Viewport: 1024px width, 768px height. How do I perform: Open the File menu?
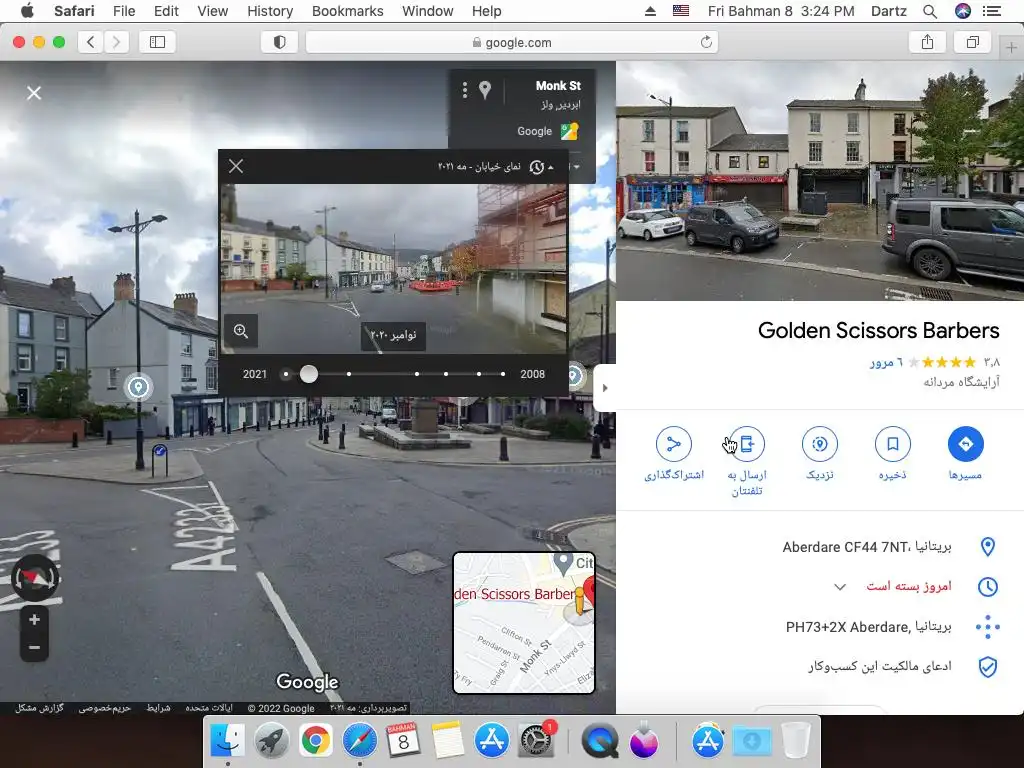coord(123,11)
